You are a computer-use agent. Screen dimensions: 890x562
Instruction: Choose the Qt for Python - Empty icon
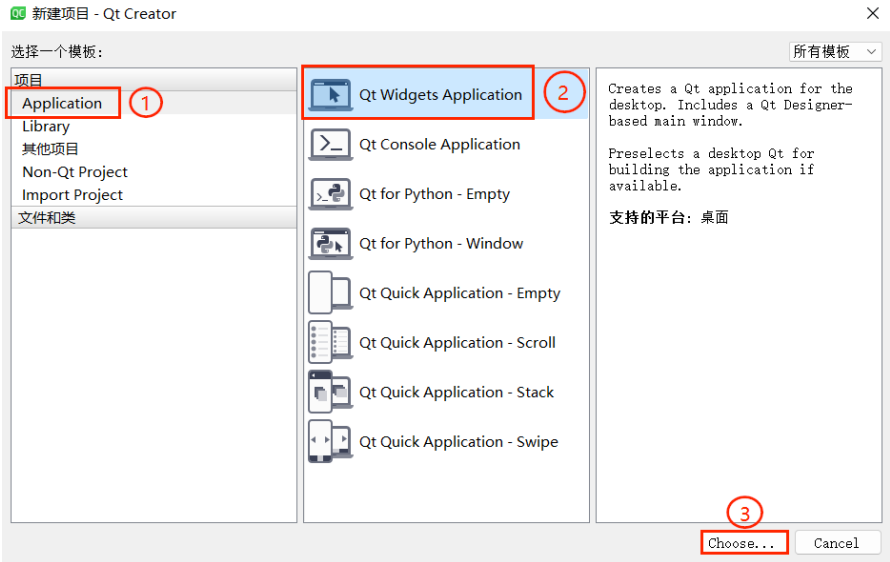point(330,194)
